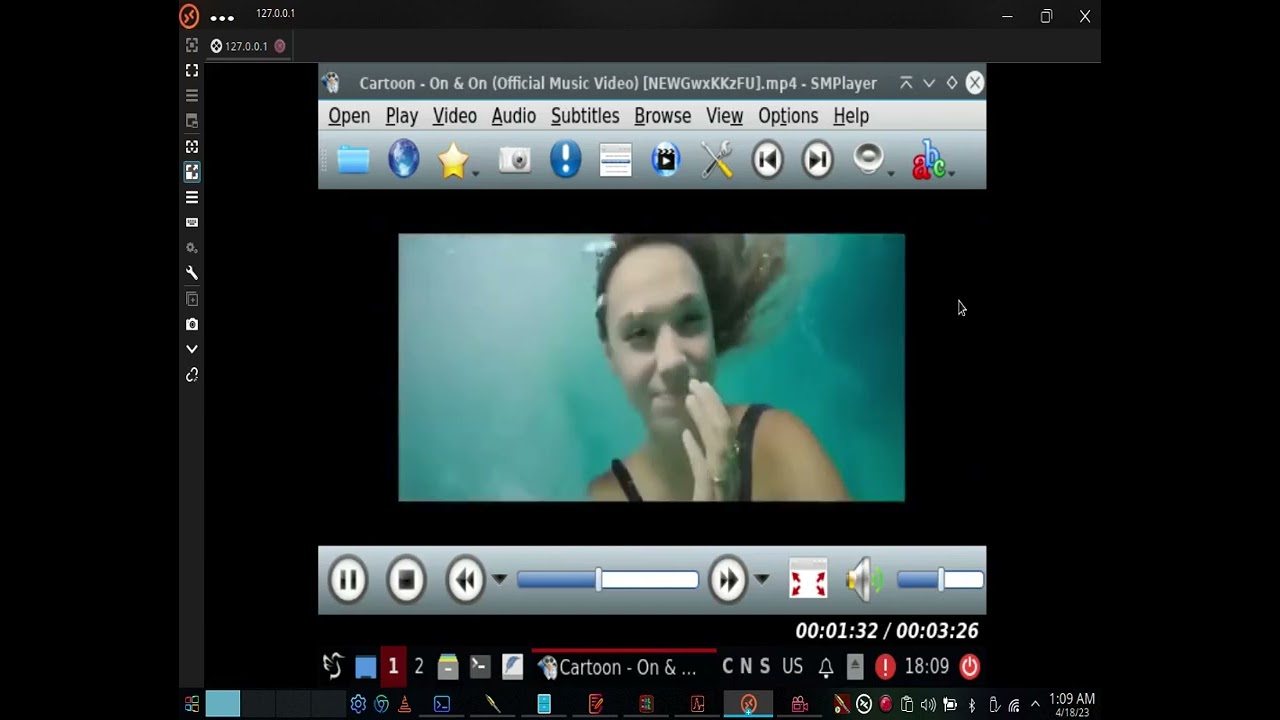
Task: Select the 127.0.0.1 session tab
Action: (x=247, y=46)
